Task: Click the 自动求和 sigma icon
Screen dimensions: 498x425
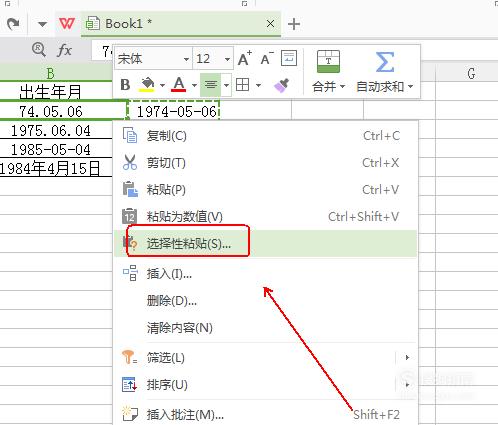Action: pyautogui.click(x=385, y=62)
